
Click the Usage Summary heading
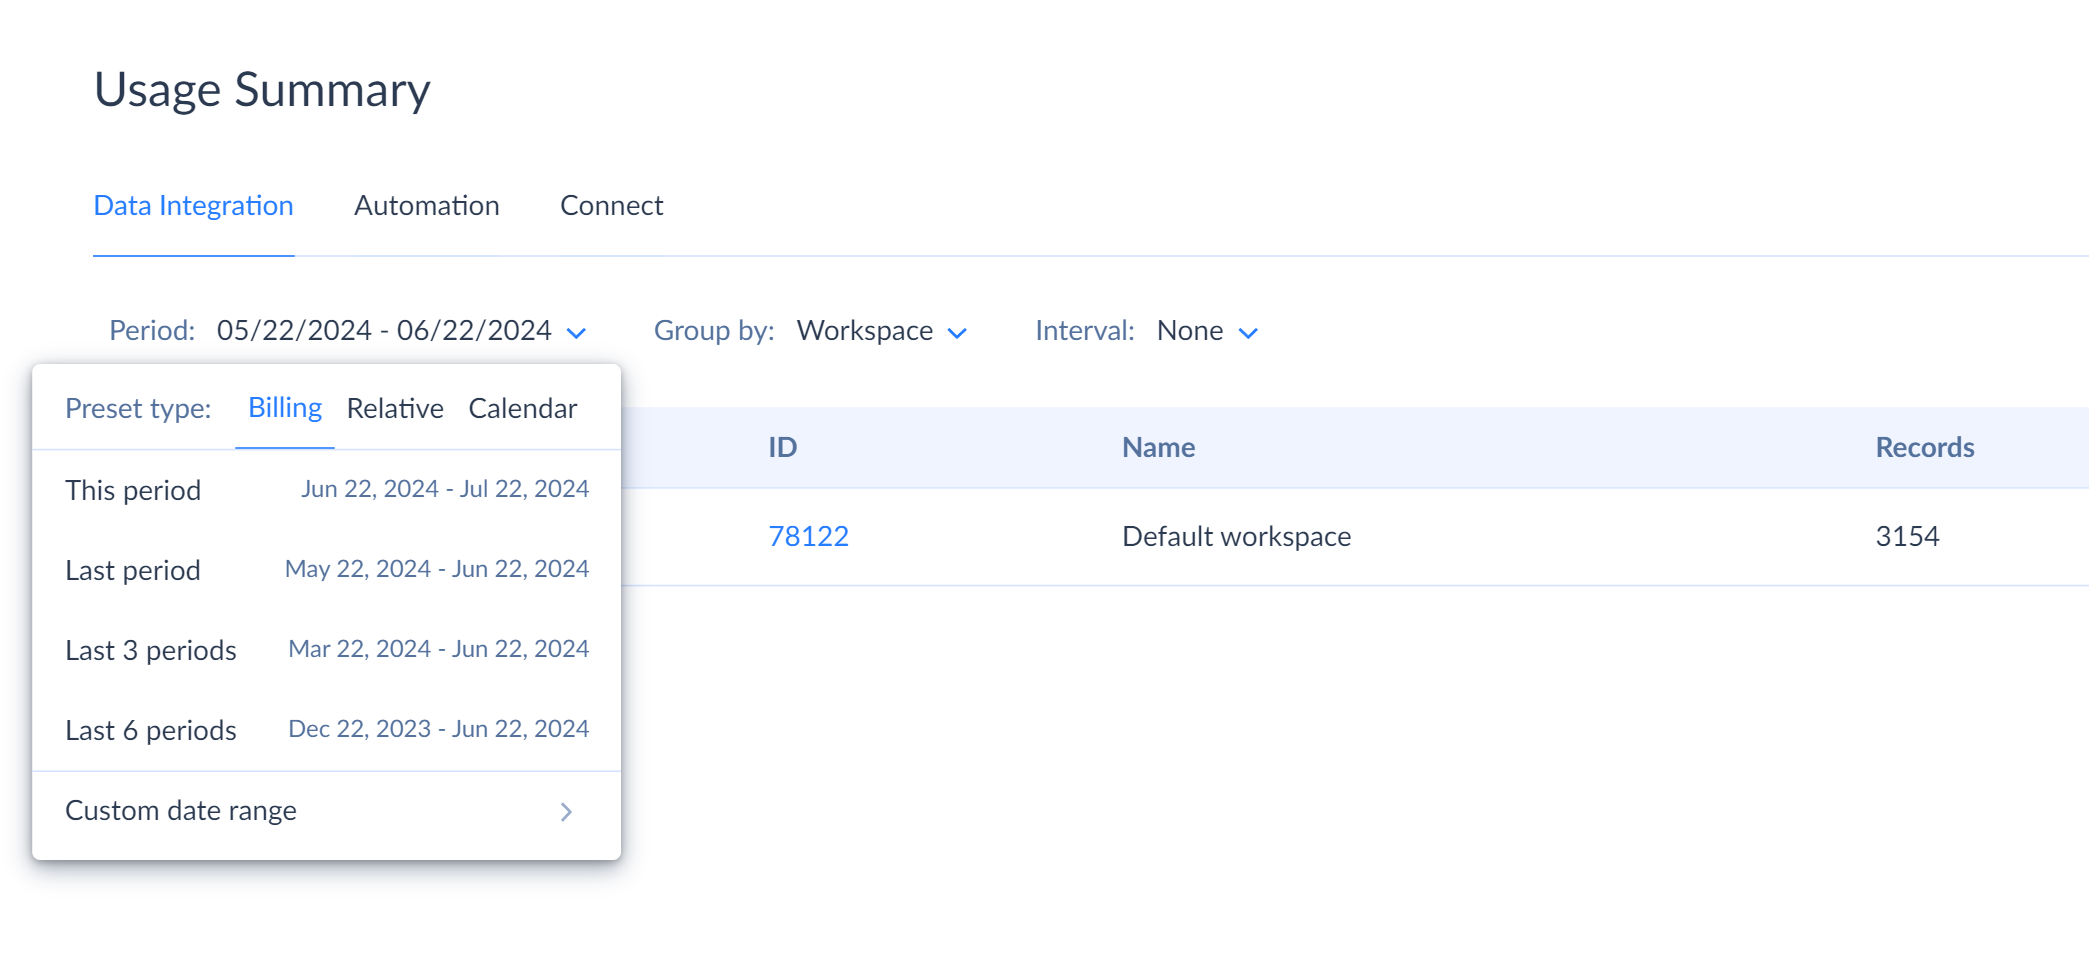pos(262,90)
